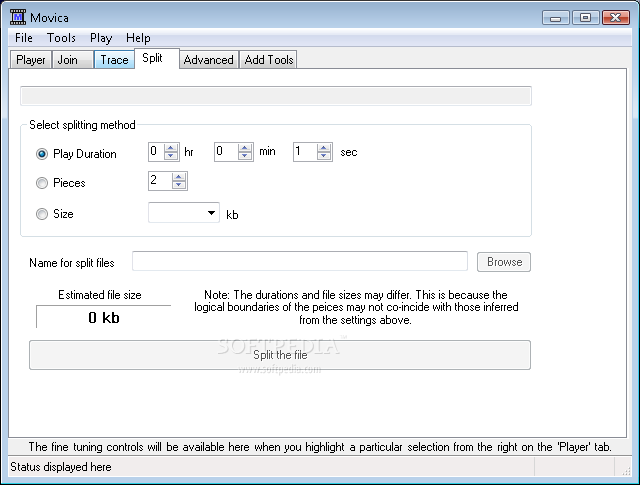
Task: Close the Movica window
Action: 616,18
